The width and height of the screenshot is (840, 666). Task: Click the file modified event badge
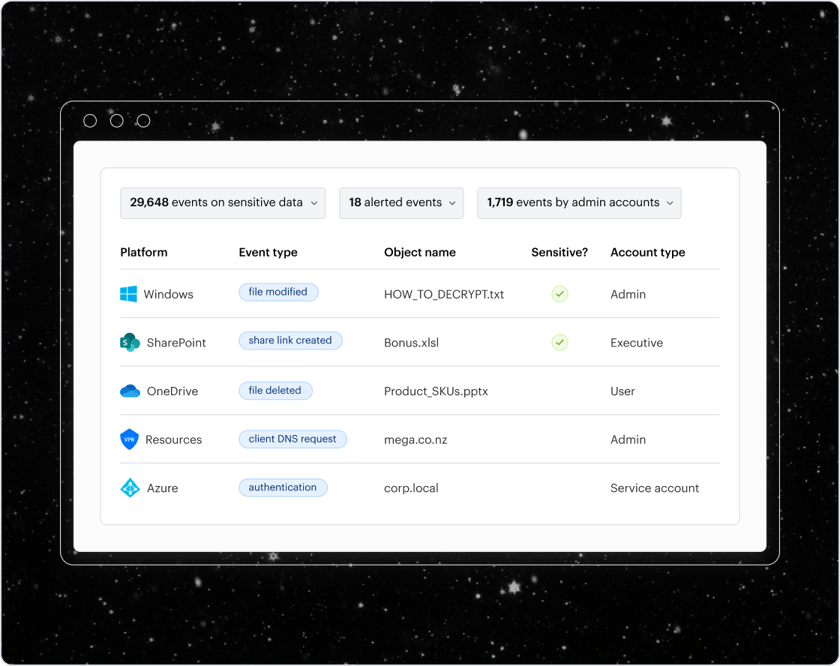pos(278,291)
